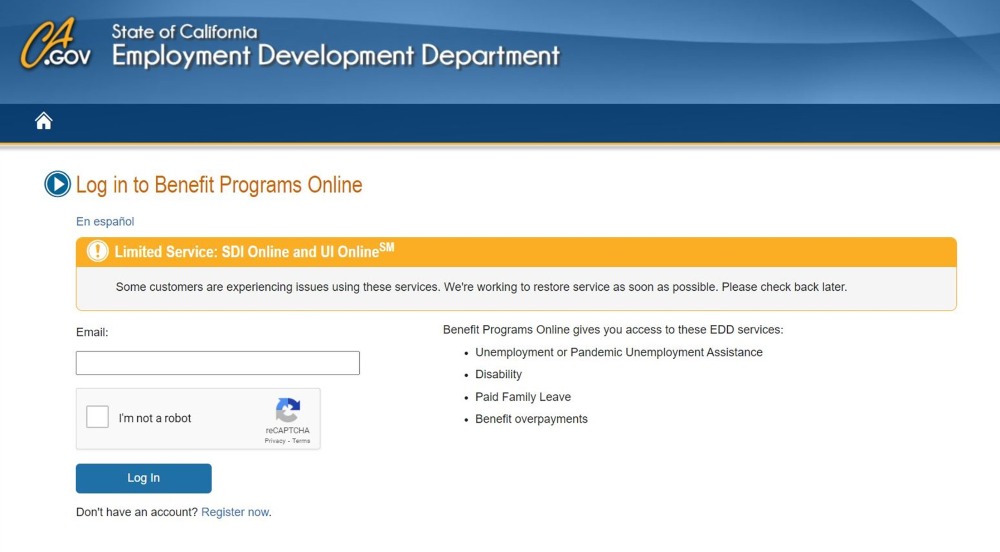Image resolution: width=1000 pixels, height=552 pixels.
Task: Click the CA.gov logo
Action: tap(55, 46)
